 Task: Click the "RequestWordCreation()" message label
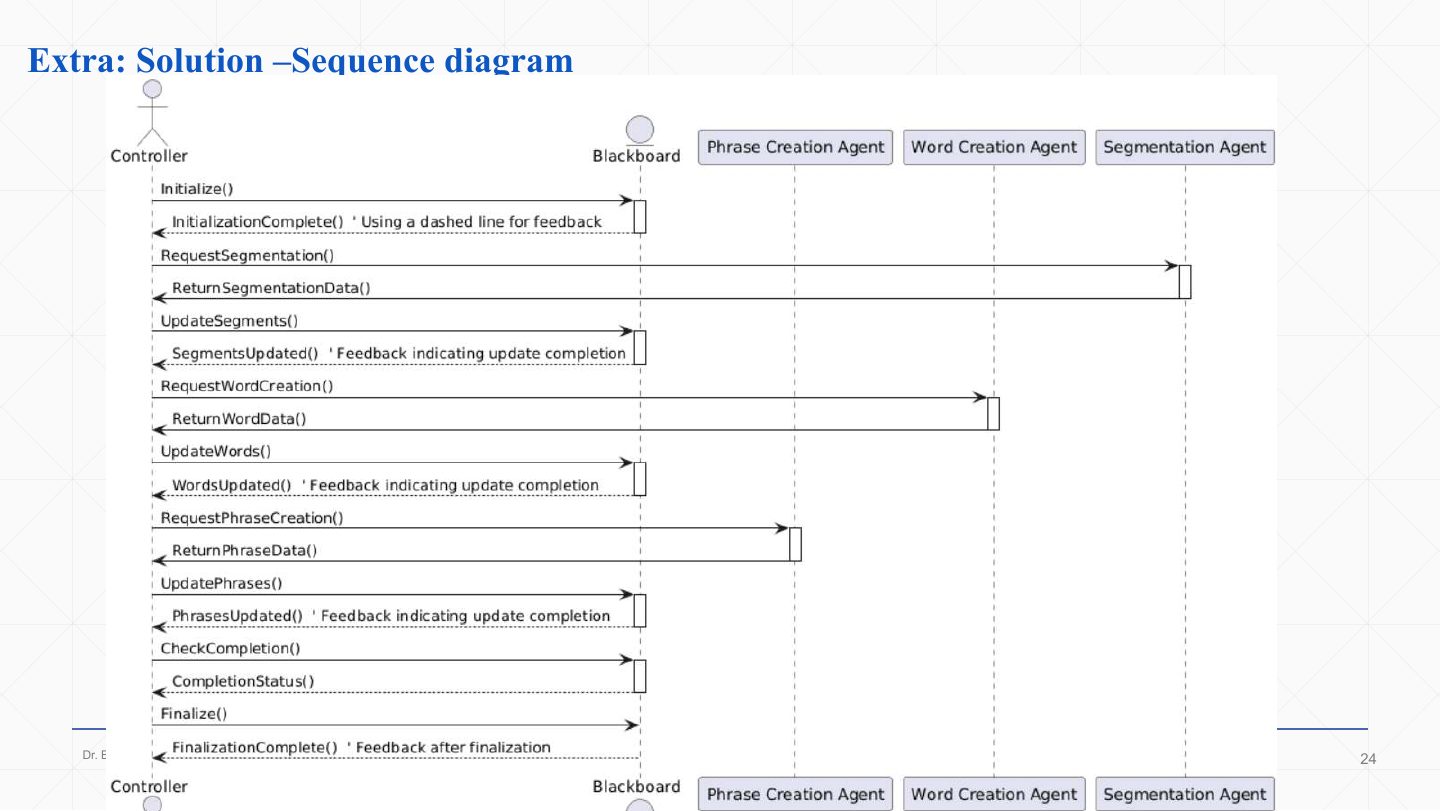[x=247, y=386]
